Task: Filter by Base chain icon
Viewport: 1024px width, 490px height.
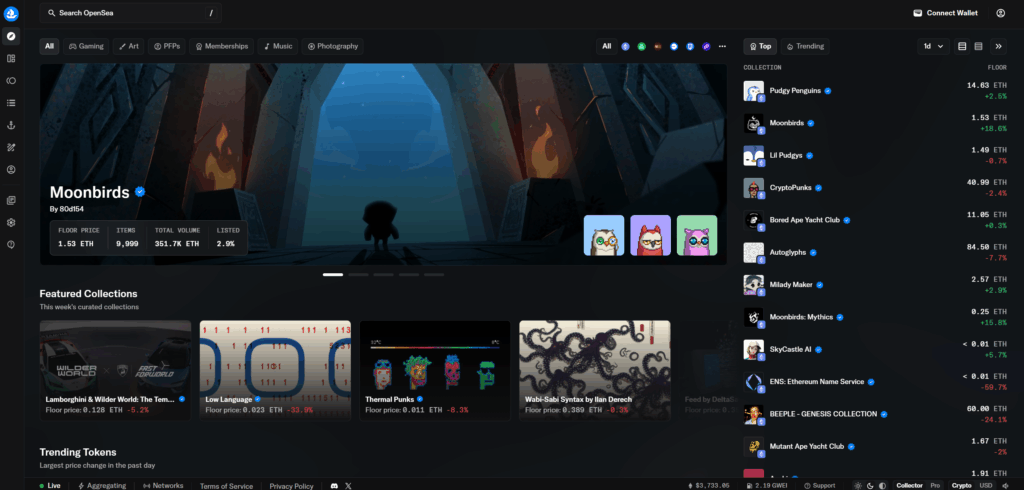Action: [674, 46]
